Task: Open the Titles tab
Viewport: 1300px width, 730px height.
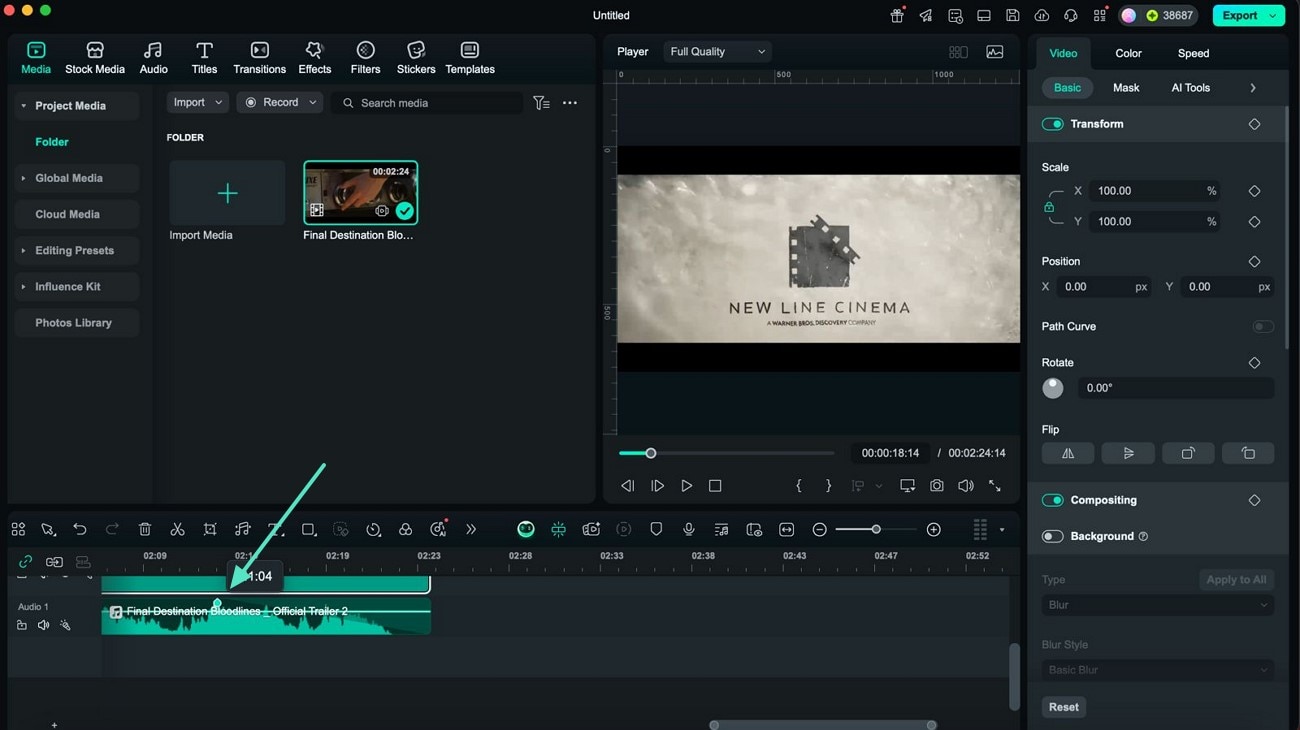Action: click(x=204, y=58)
